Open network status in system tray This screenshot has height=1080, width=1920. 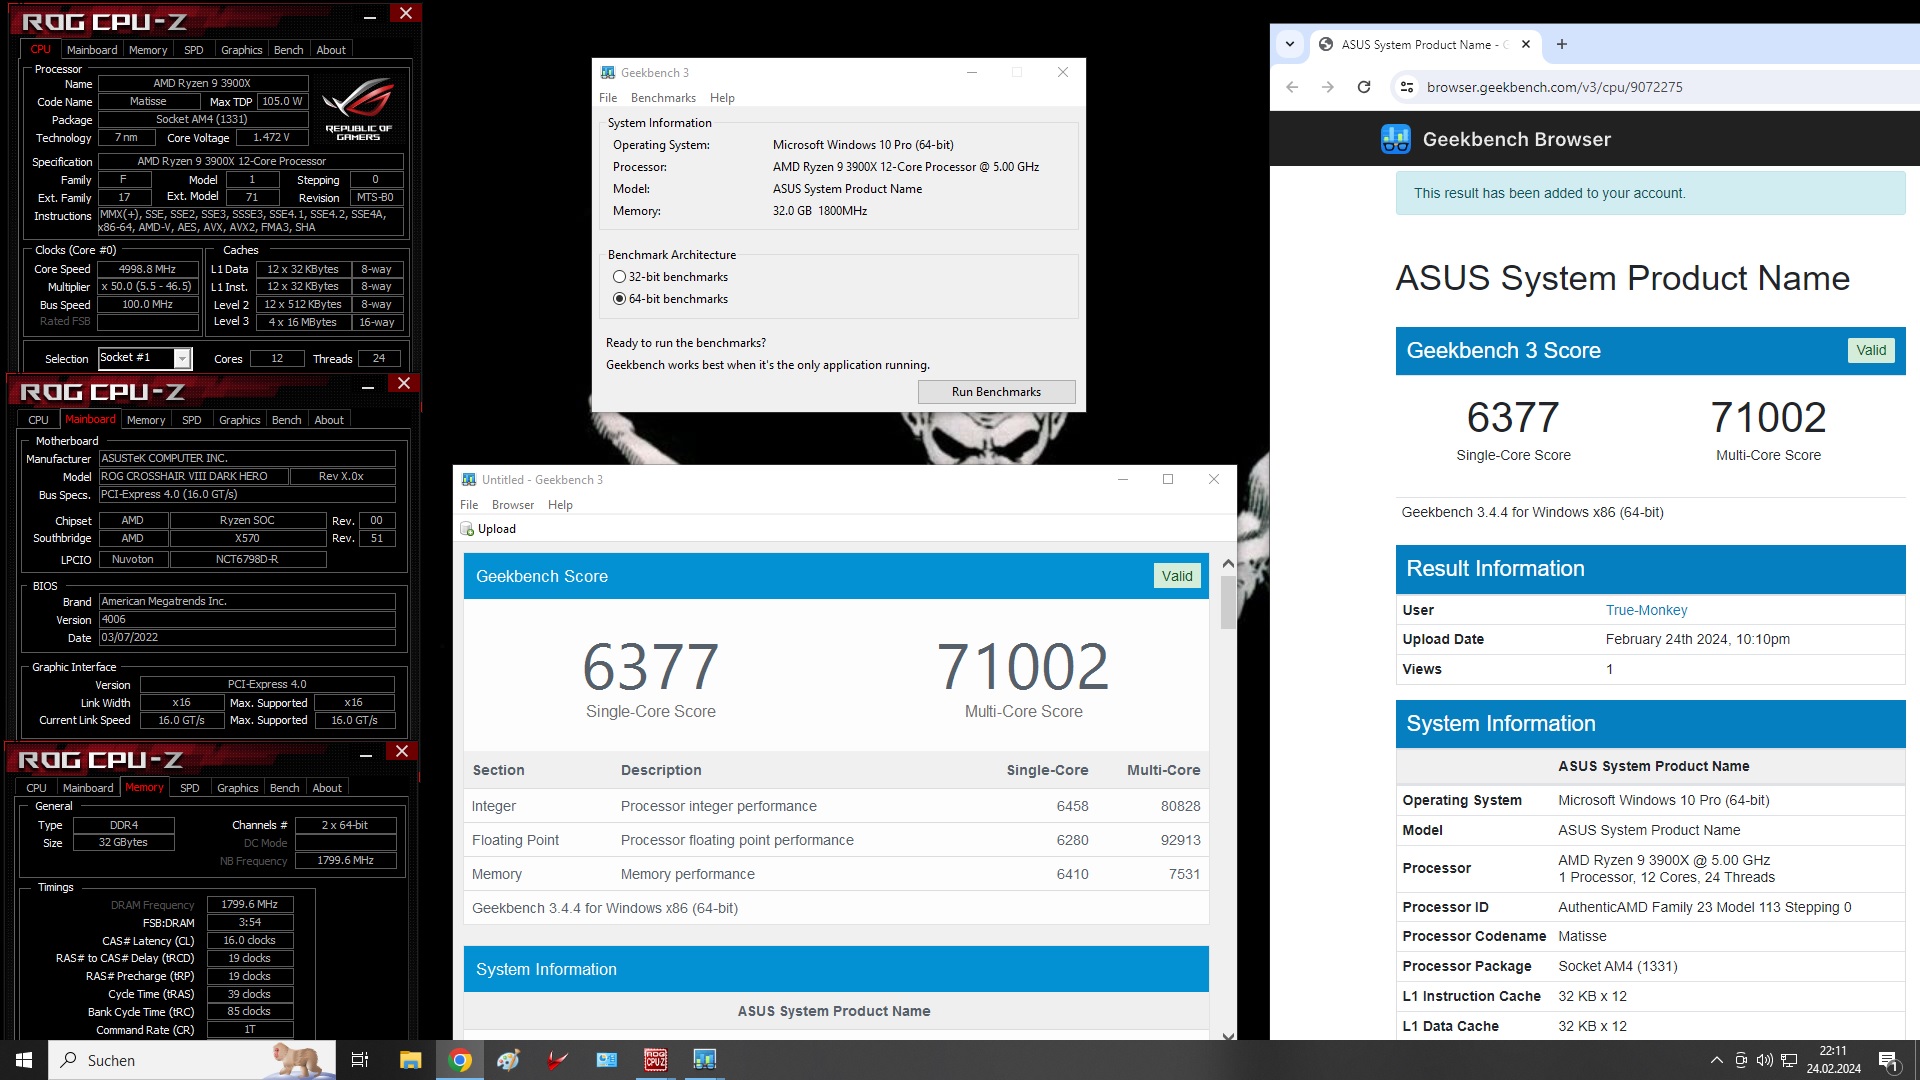tap(1789, 1060)
